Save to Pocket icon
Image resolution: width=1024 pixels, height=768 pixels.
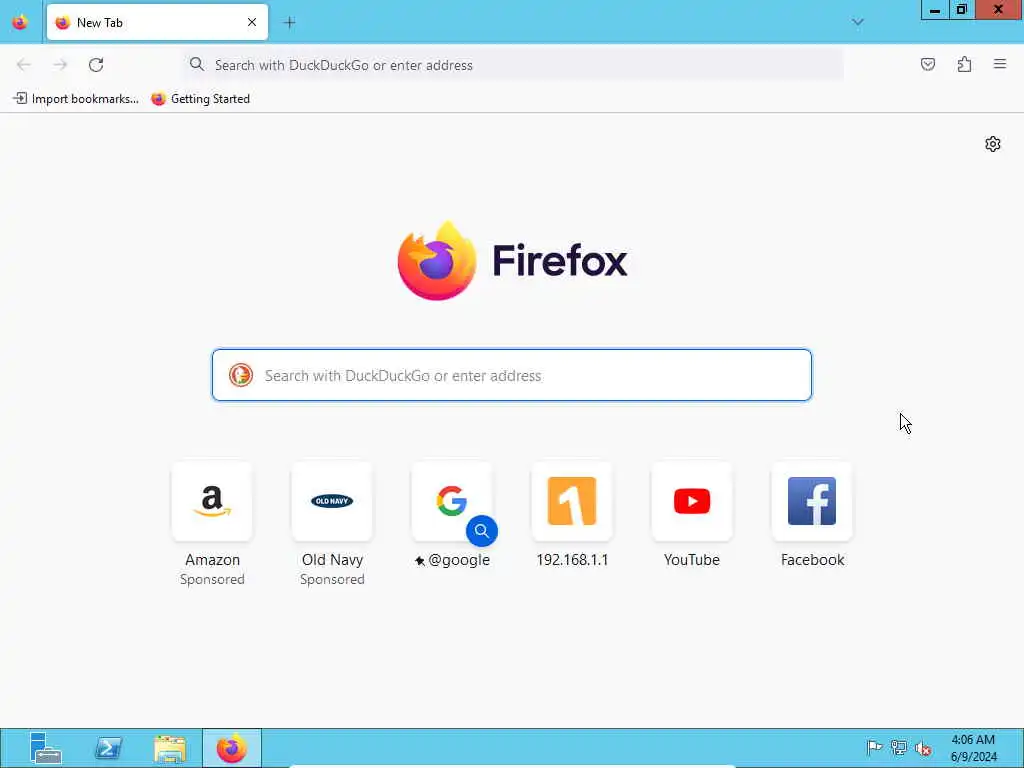927,64
